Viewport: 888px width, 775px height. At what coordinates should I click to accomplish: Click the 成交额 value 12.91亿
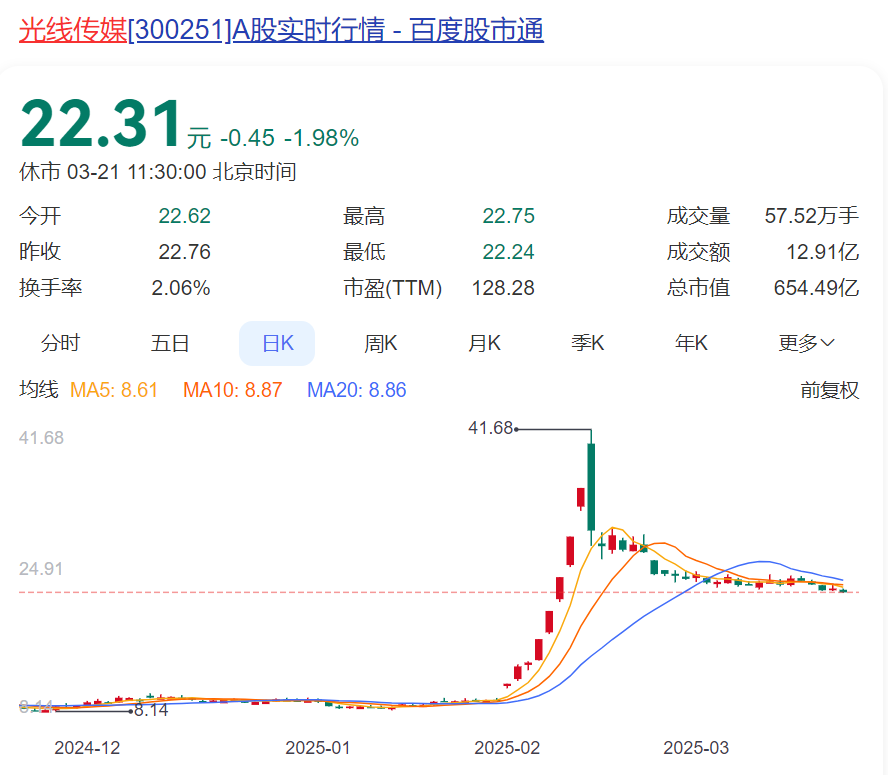822,252
